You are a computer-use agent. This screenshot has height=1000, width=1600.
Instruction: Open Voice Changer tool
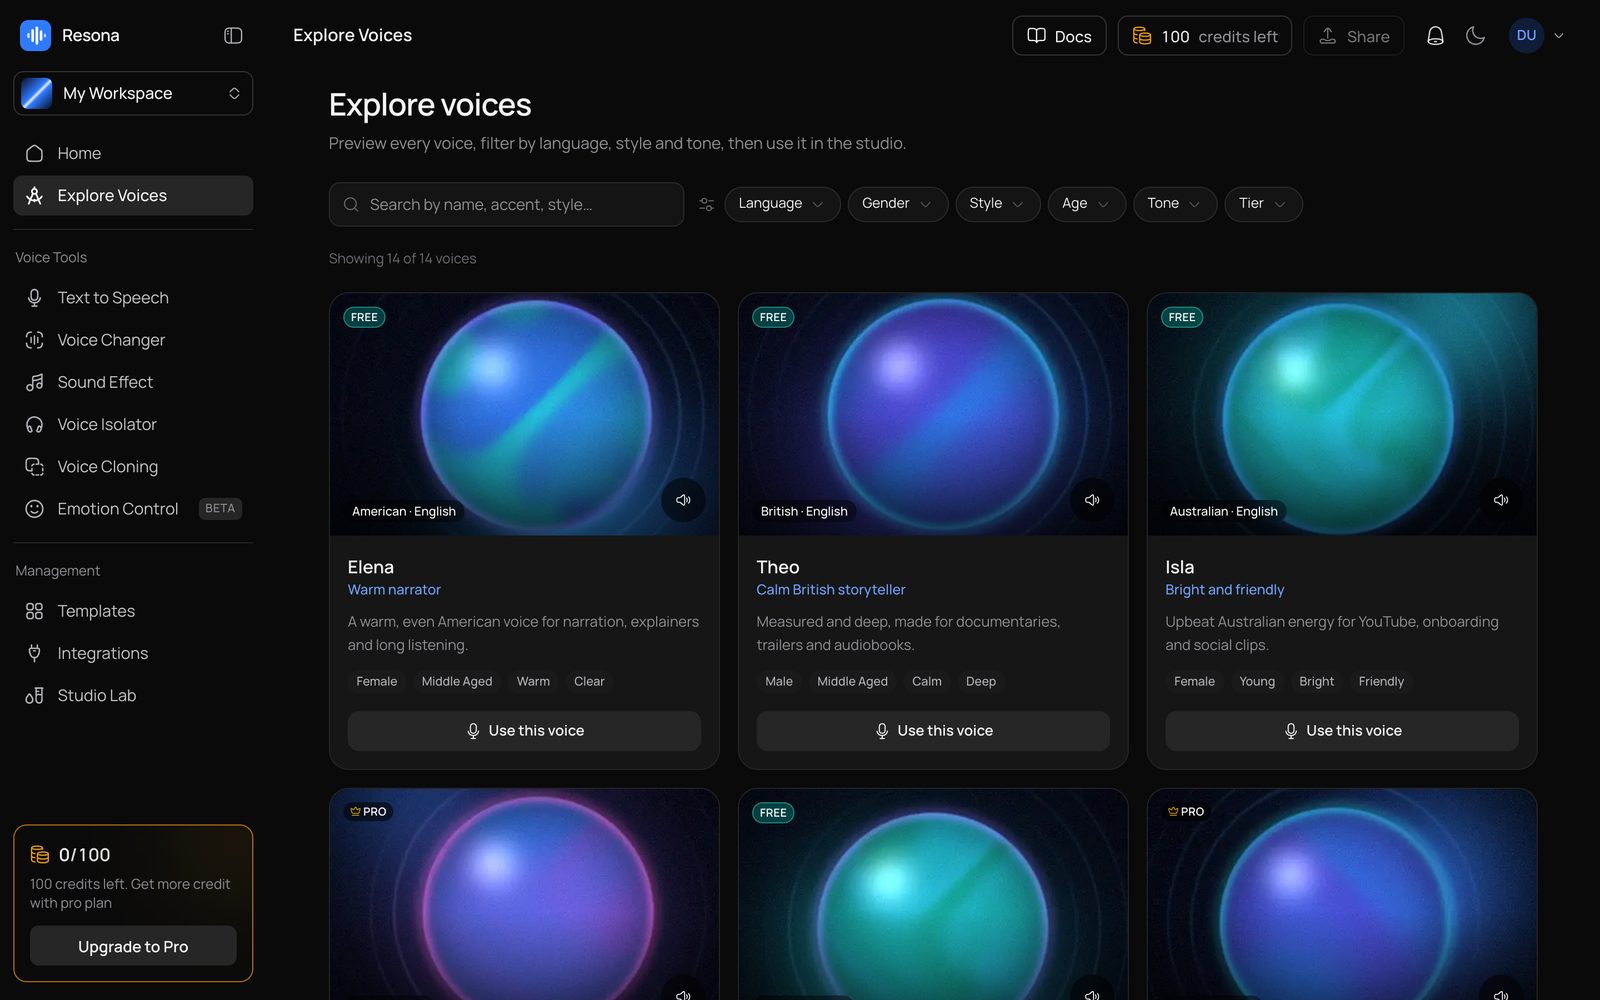tap(133, 340)
